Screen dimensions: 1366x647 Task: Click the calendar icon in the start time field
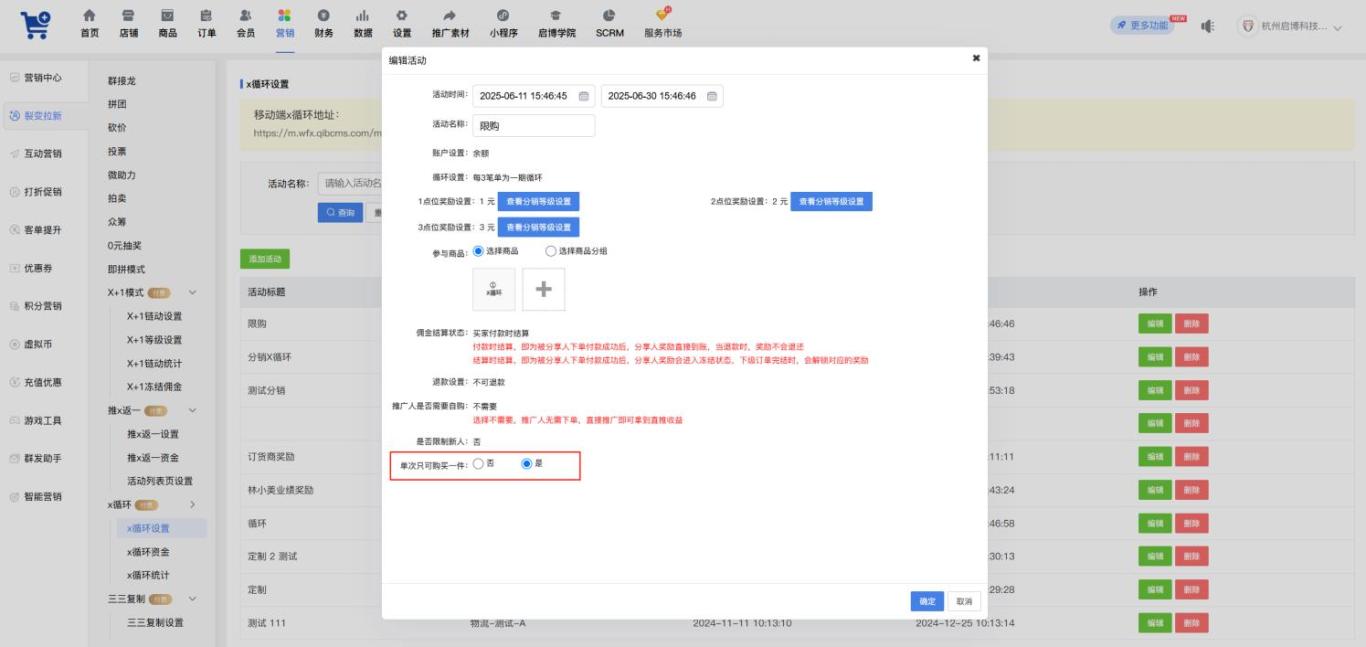584,96
